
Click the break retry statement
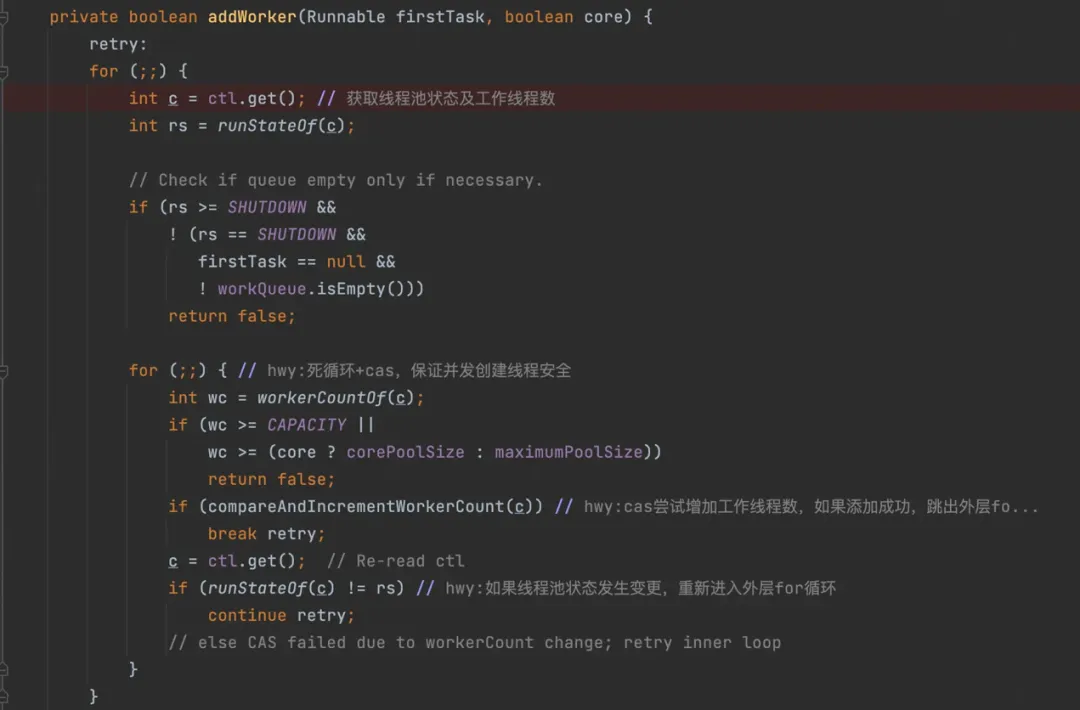click(266, 534)
